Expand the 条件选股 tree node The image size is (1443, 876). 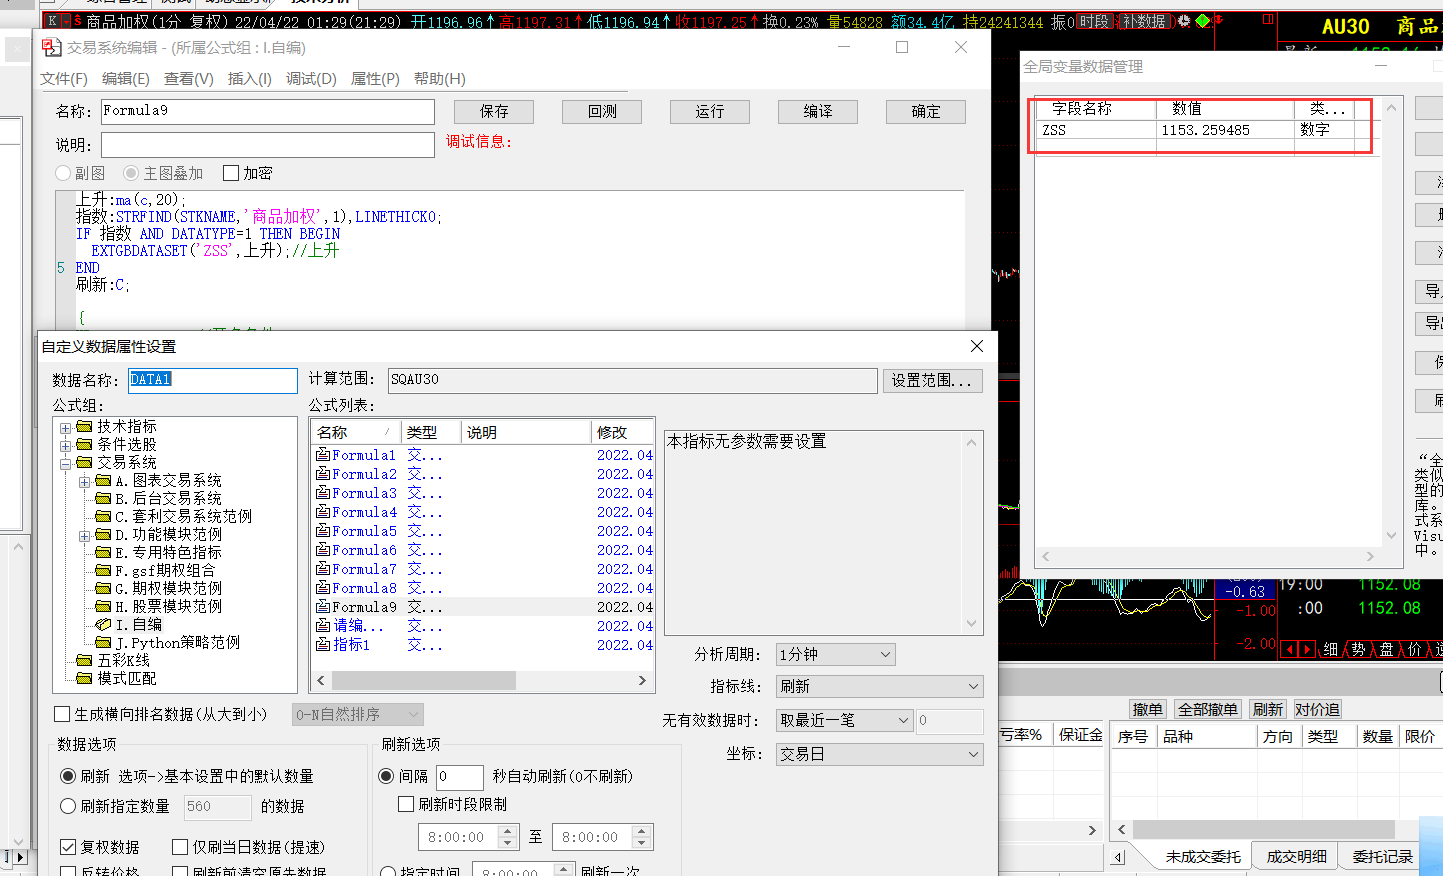(x=66, y=446)
